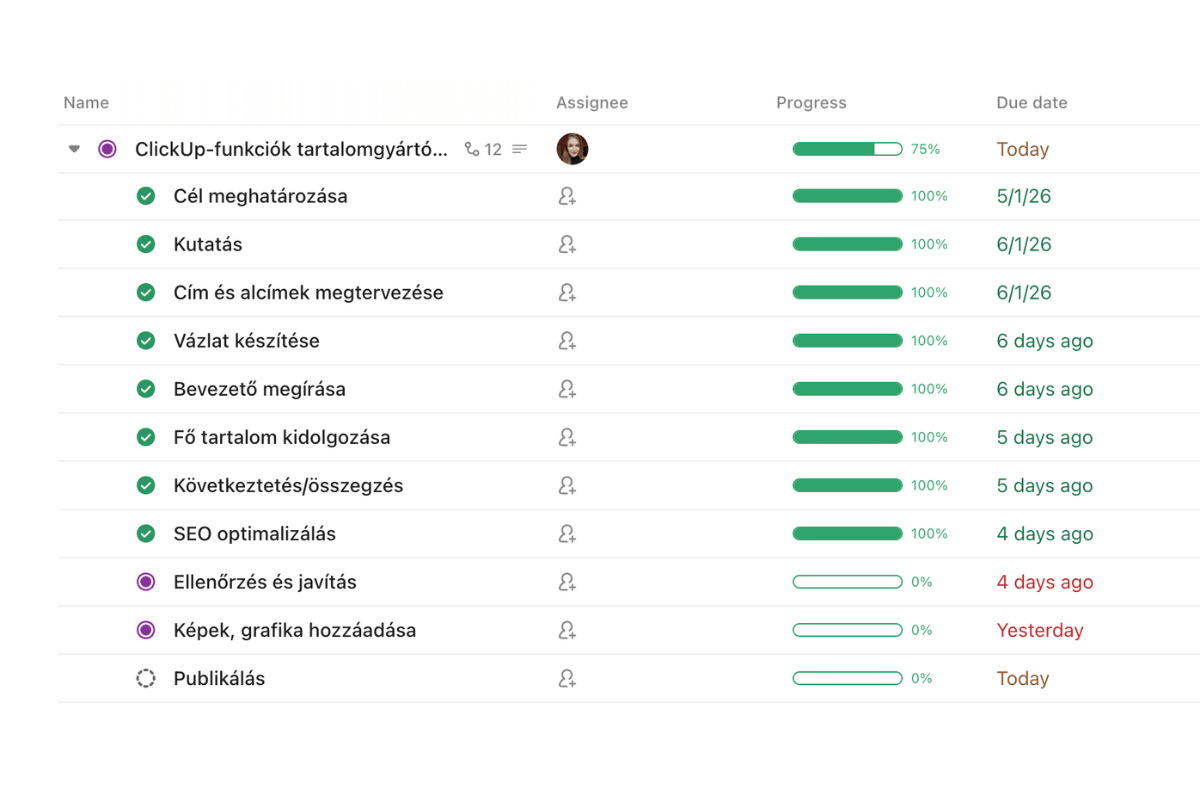The width and height of the screenshot is (1200, 800).
Task: Click the Yesterday due date on Képek, grafika hozzáadása
Action: click(x=1040, y=630)
